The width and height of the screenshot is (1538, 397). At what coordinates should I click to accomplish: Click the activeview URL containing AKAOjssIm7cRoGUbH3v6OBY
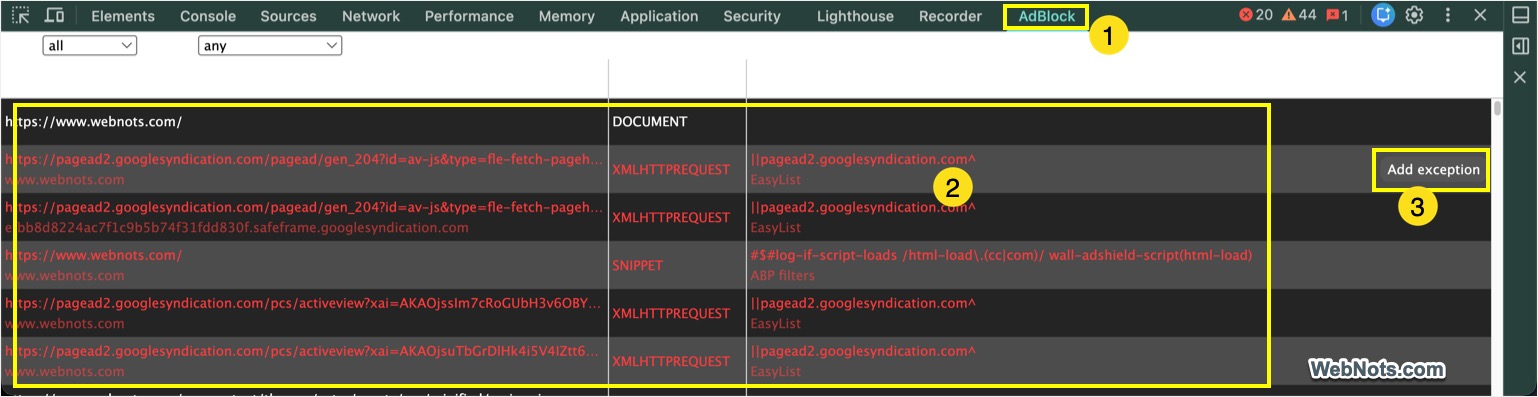[x=305, y=304]
